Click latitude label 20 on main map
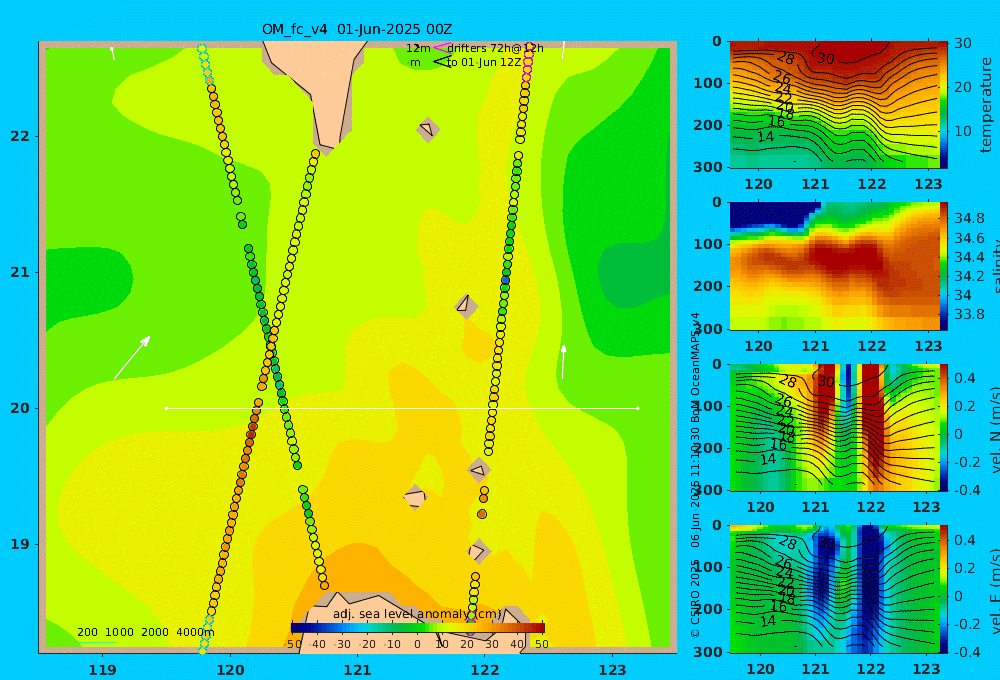The image size is (1000, 680). 20,408
